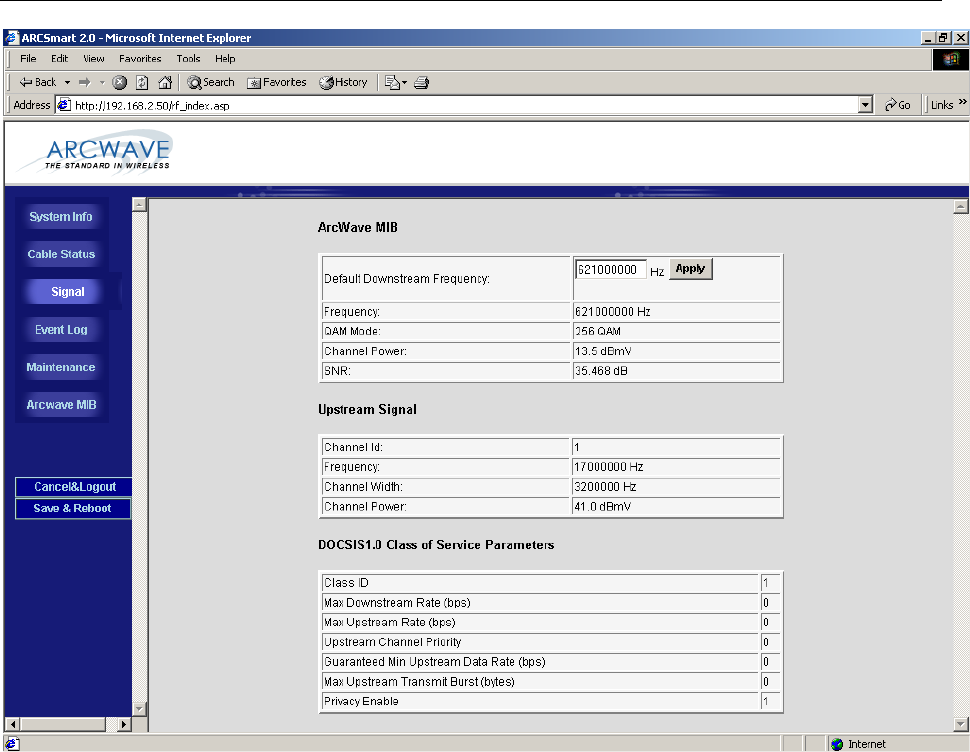This screenshot has width=970, height=752.
Task: Open the Cable Status page
Action: click(x=61, y=254)
